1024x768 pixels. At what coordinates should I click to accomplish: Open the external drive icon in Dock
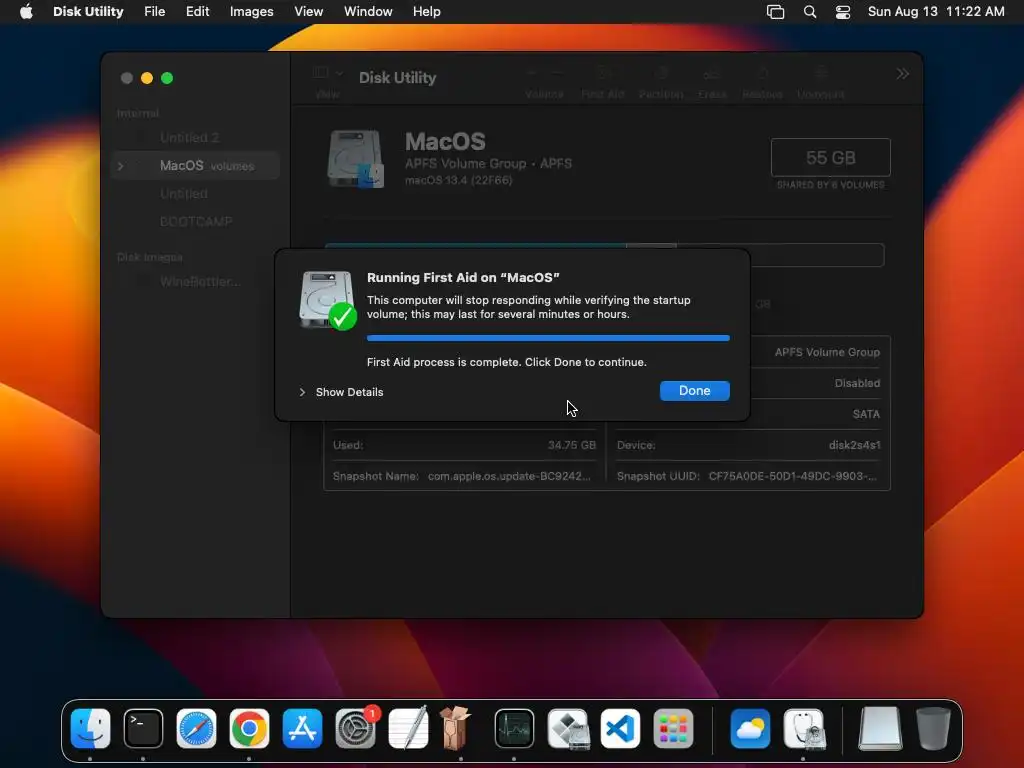[880, 728]
